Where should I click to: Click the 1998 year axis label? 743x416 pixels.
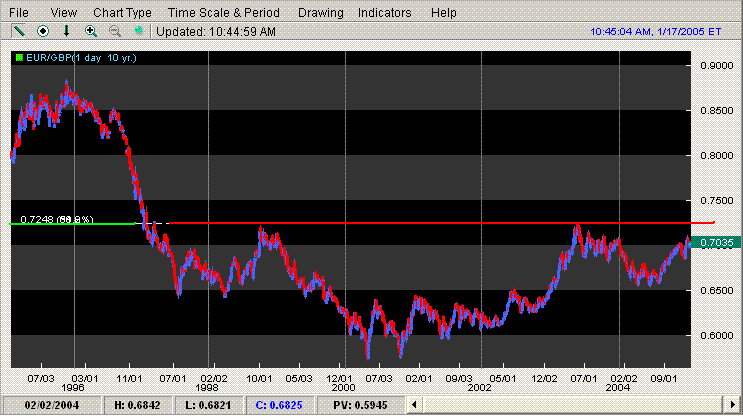[207, 388]
